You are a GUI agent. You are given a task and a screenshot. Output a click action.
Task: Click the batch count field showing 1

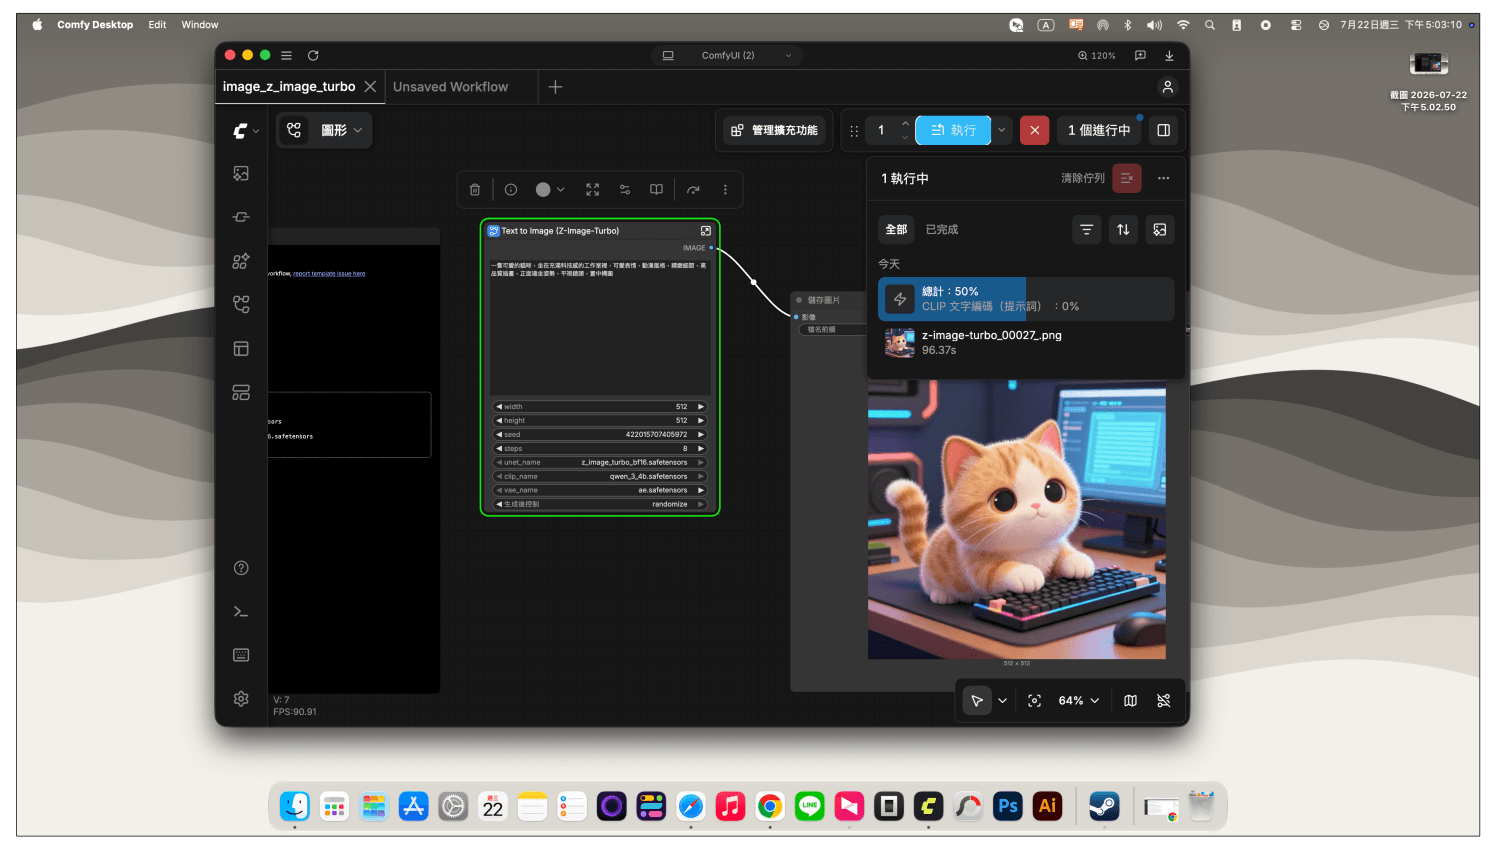click(883, 130)
